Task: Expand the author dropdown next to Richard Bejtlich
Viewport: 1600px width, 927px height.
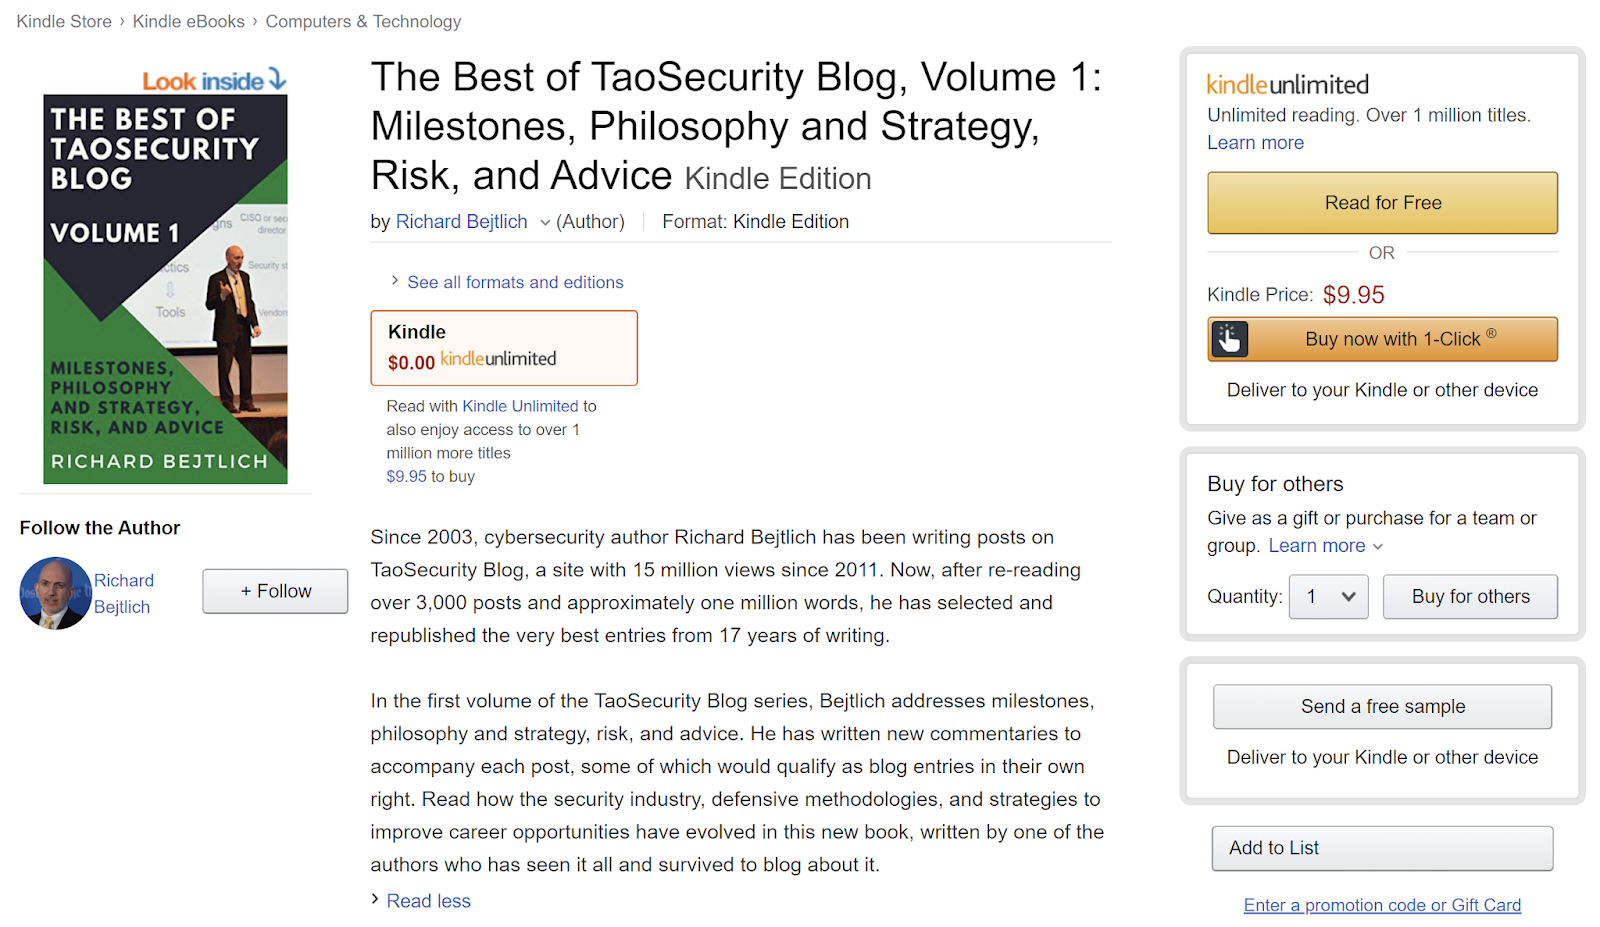Action: [x=545, y=222]
